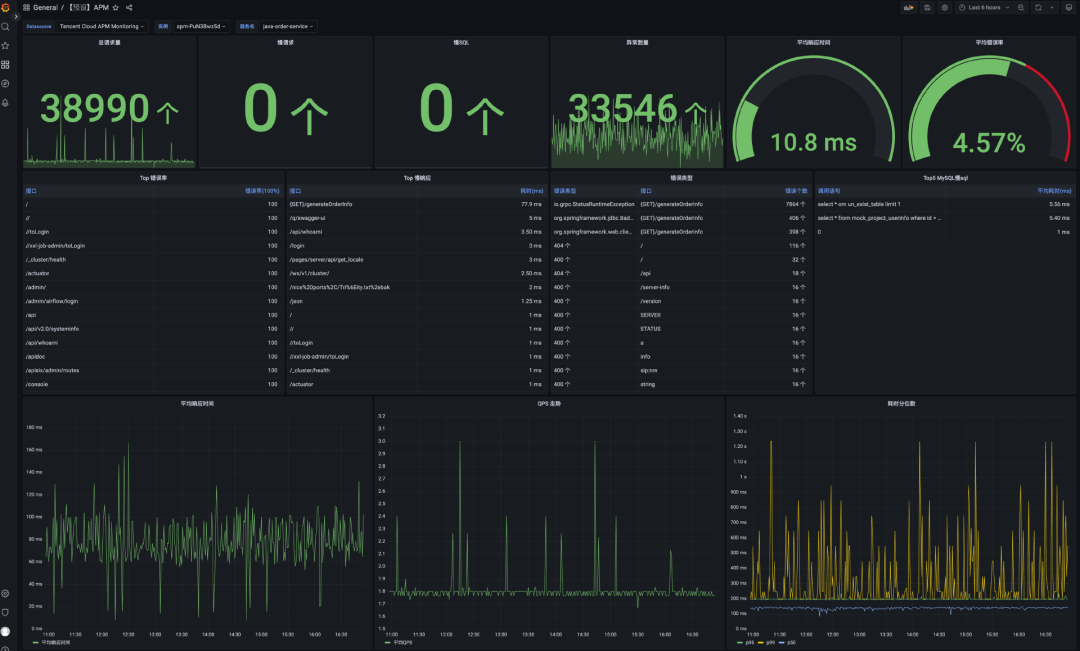
Task: Click the //xxl-job-admin/toLogin row in error rate table
Action: (153, 246)
